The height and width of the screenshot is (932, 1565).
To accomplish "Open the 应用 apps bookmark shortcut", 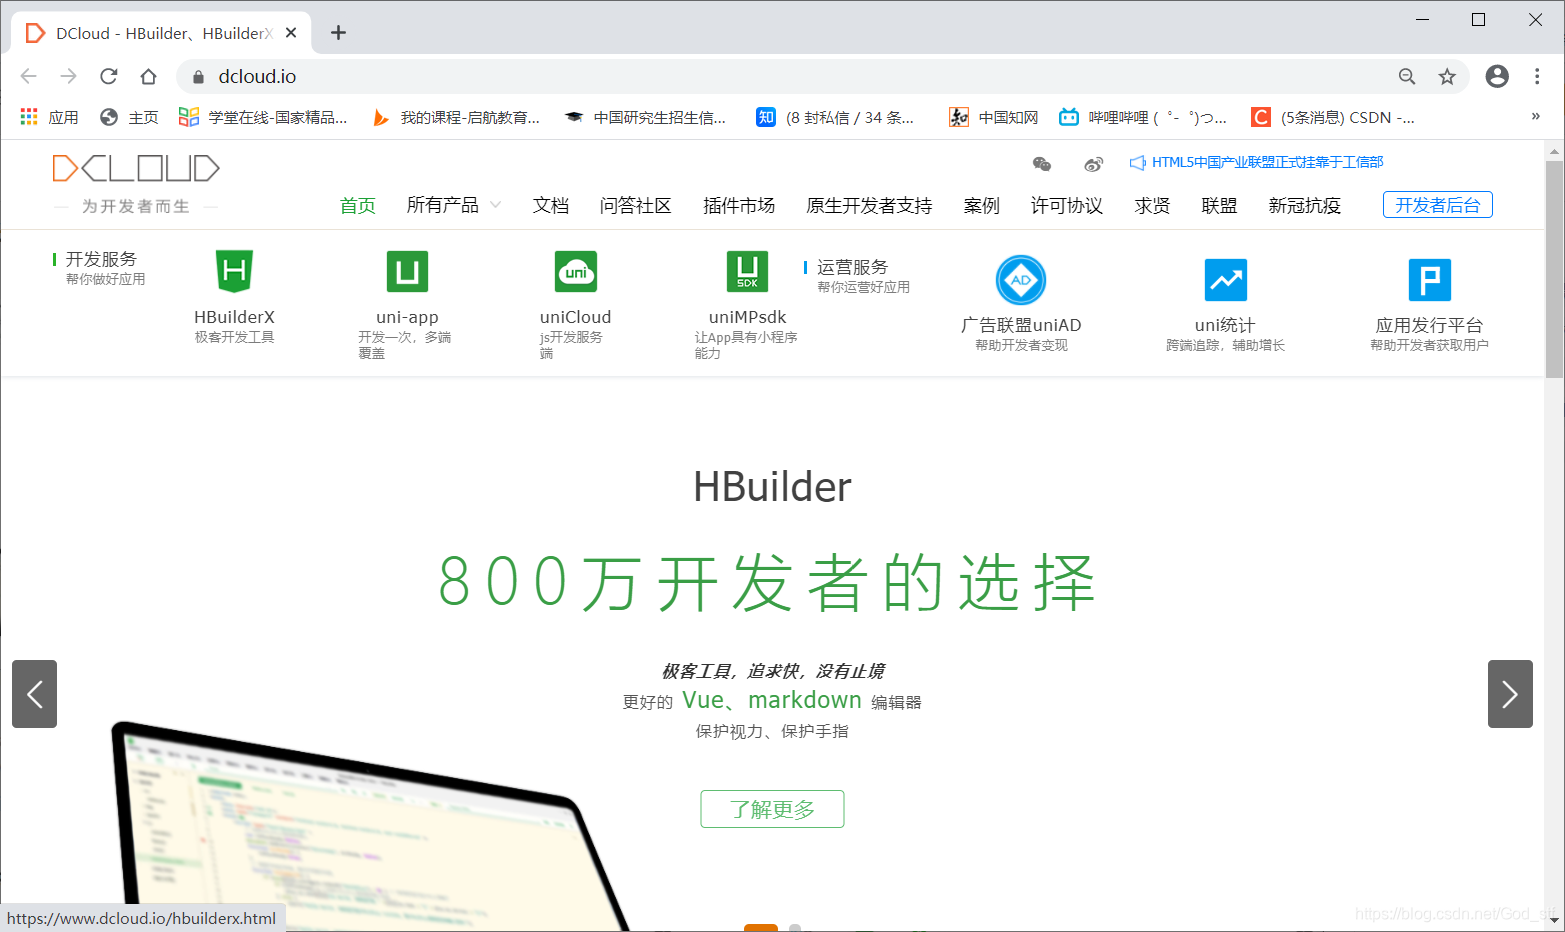I will [x=50, y=117].
